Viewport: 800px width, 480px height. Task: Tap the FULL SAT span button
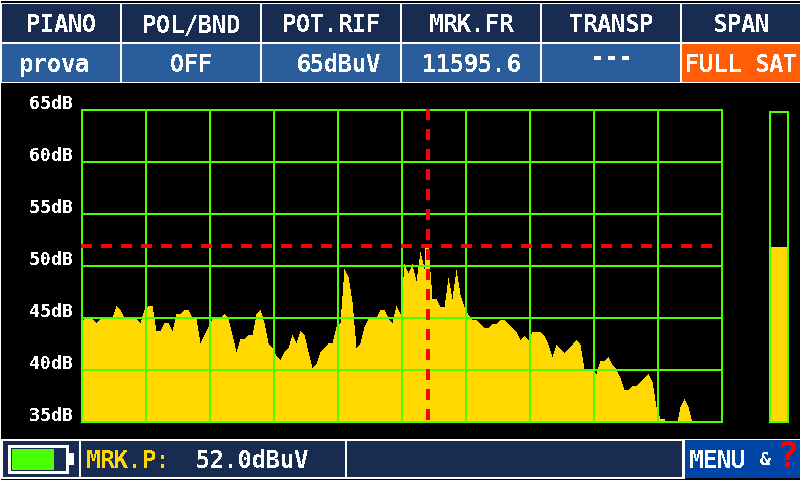click(x=741, y=63)
